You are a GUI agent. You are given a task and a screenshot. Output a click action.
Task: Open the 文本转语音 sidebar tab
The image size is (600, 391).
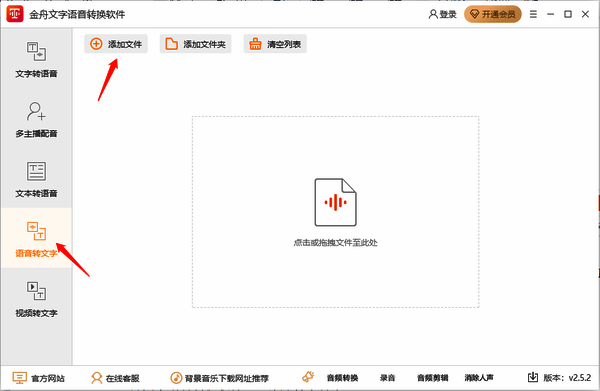point(36,179)
